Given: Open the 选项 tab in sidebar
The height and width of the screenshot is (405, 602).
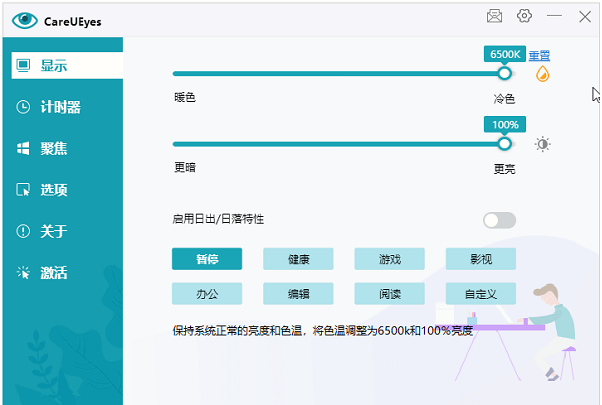Looking at the screenshot, I should point(54,190).
